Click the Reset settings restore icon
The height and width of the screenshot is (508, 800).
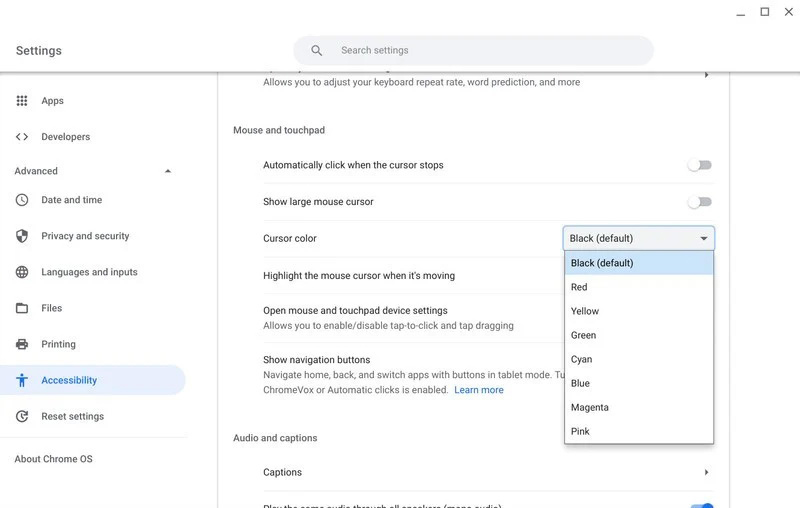pos(22,416)
